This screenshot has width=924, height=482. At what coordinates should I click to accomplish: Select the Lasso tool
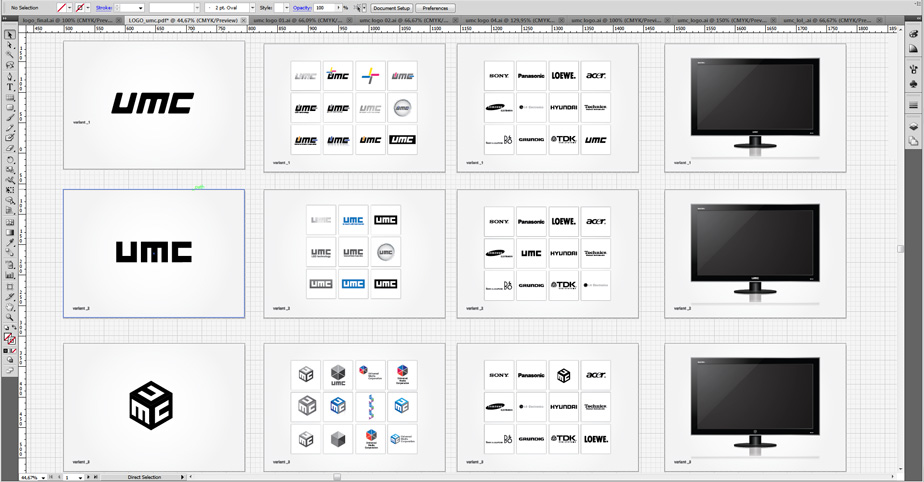(x=10, y=65)
